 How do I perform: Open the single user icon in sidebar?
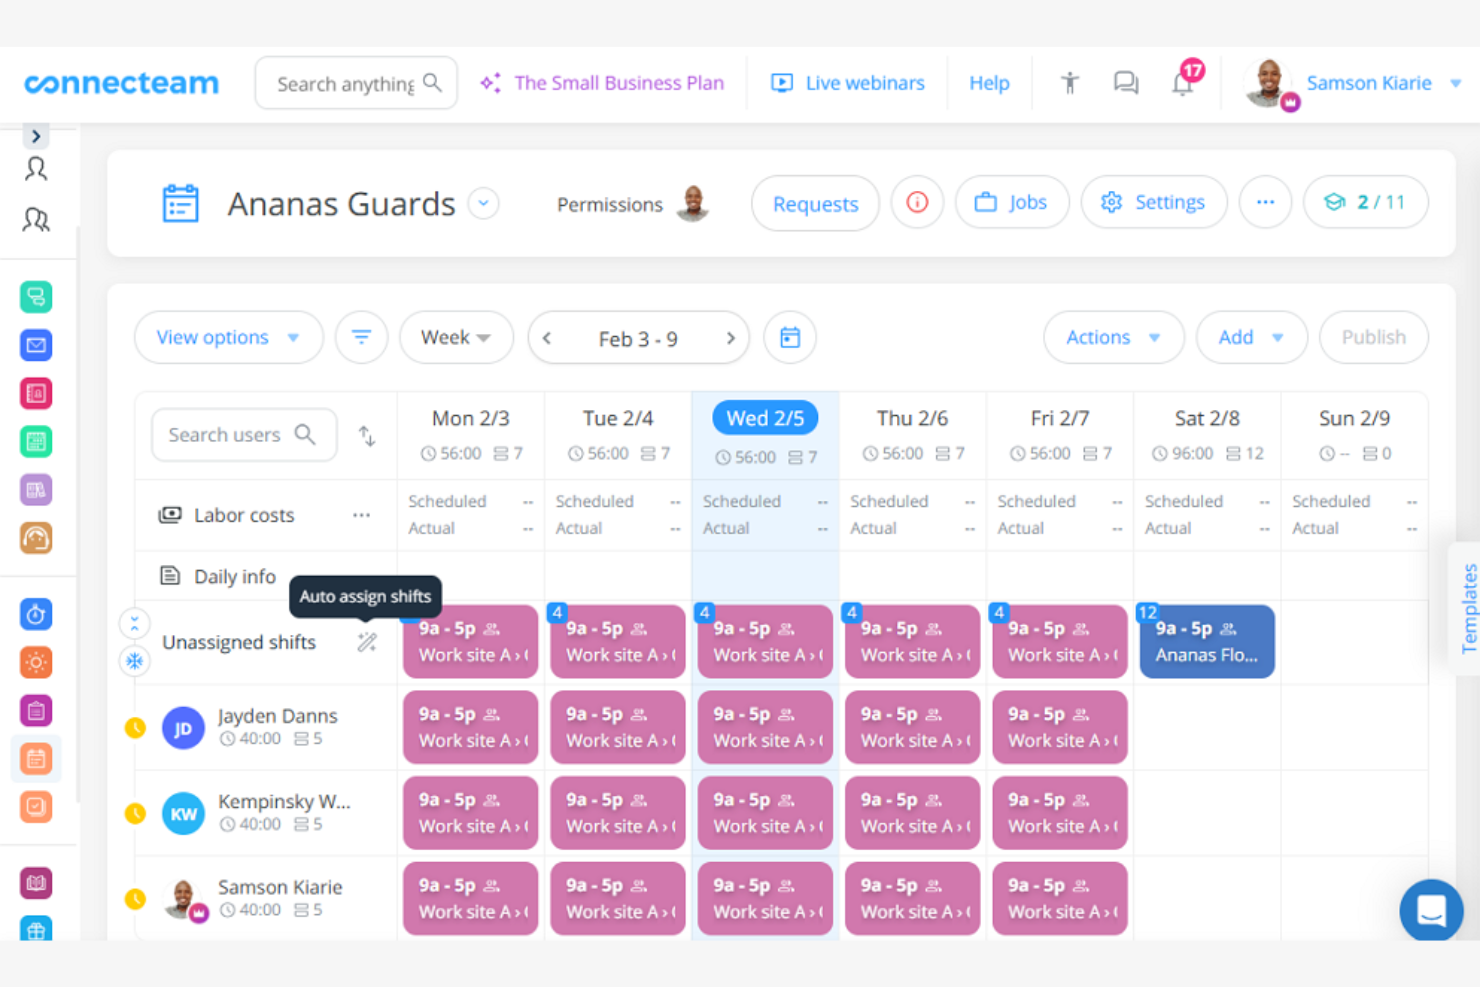(x=36, y=169)
